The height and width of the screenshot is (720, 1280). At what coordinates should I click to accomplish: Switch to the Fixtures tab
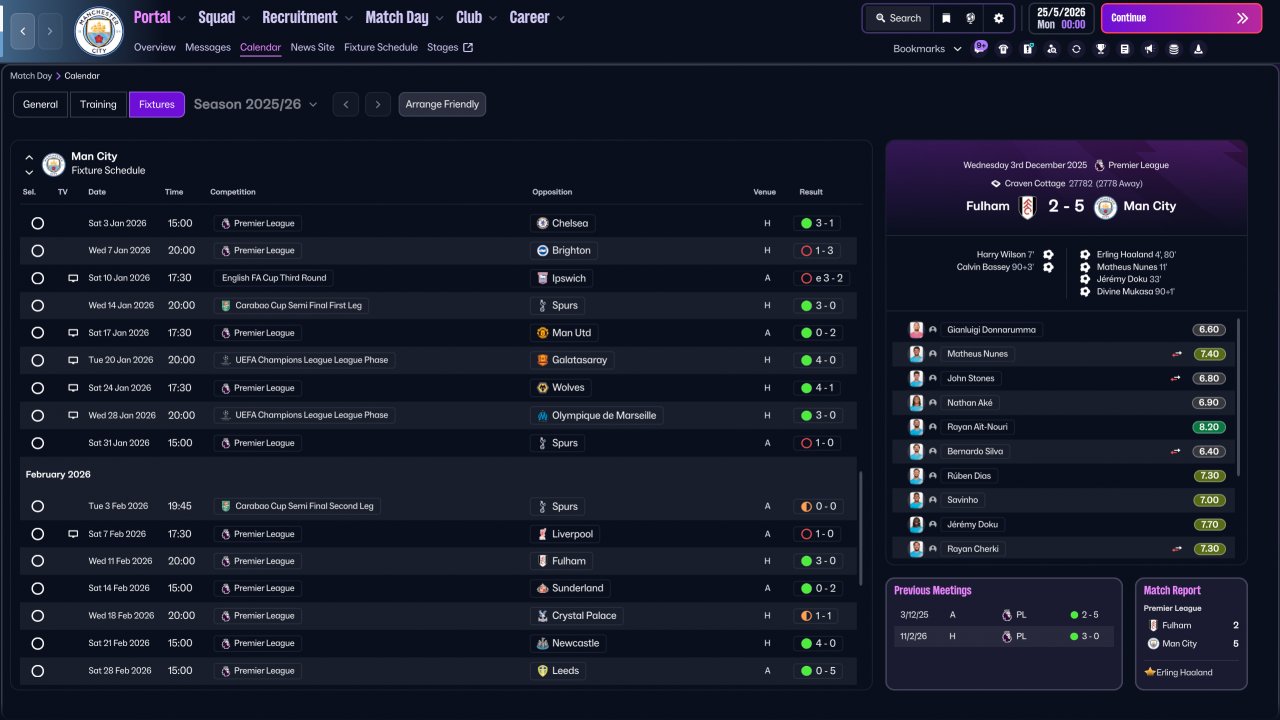pyautogui.click(x=157, y=104)
